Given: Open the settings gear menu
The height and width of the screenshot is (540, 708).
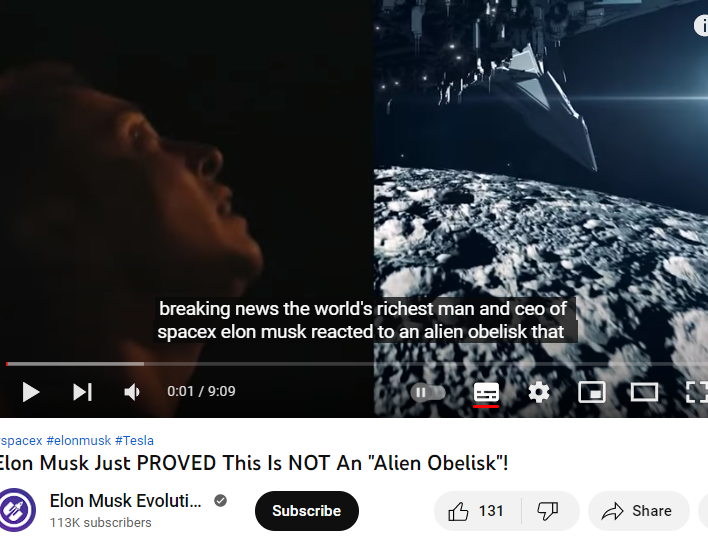Looking at the screenshot, I should [539, 392].
